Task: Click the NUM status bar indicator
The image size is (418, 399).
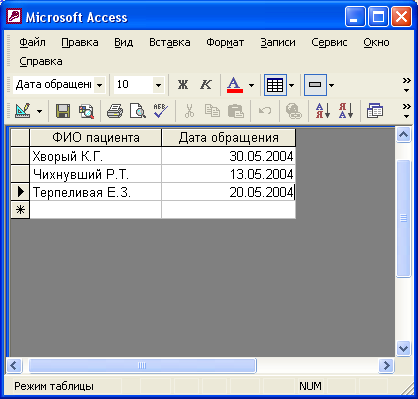Action: (x=310, y=386)
